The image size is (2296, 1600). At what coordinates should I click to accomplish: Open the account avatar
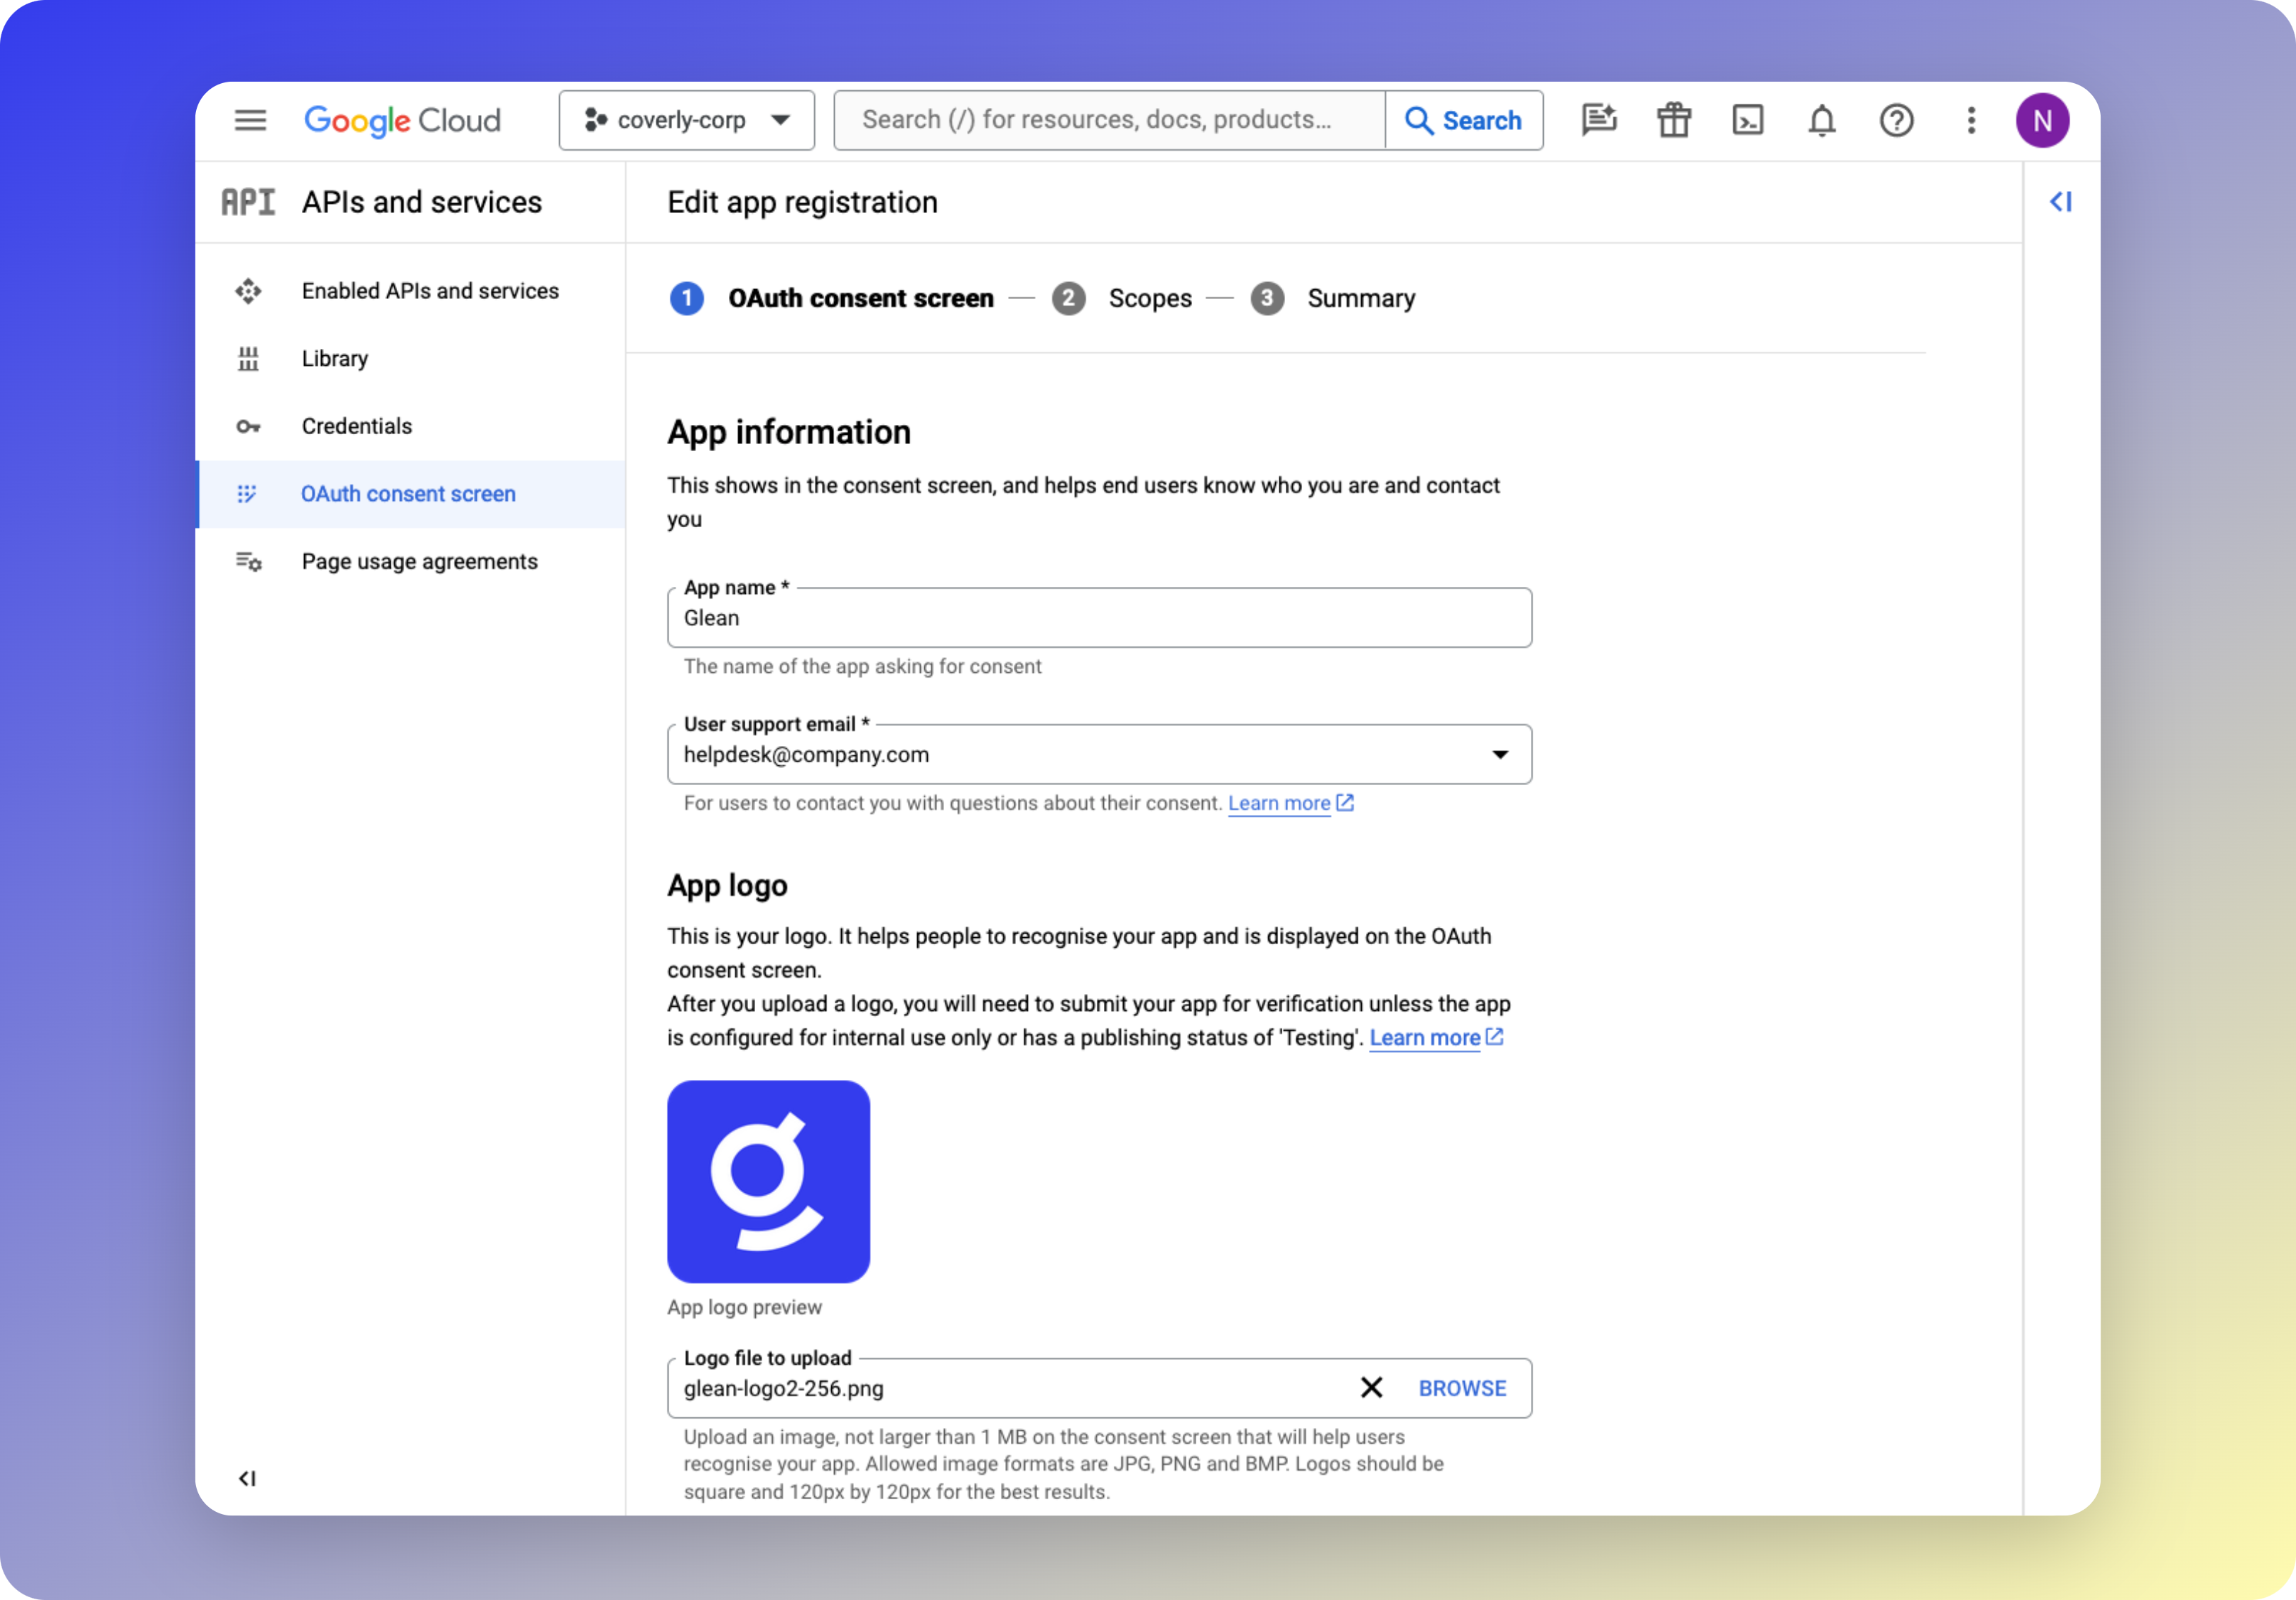2043,120
